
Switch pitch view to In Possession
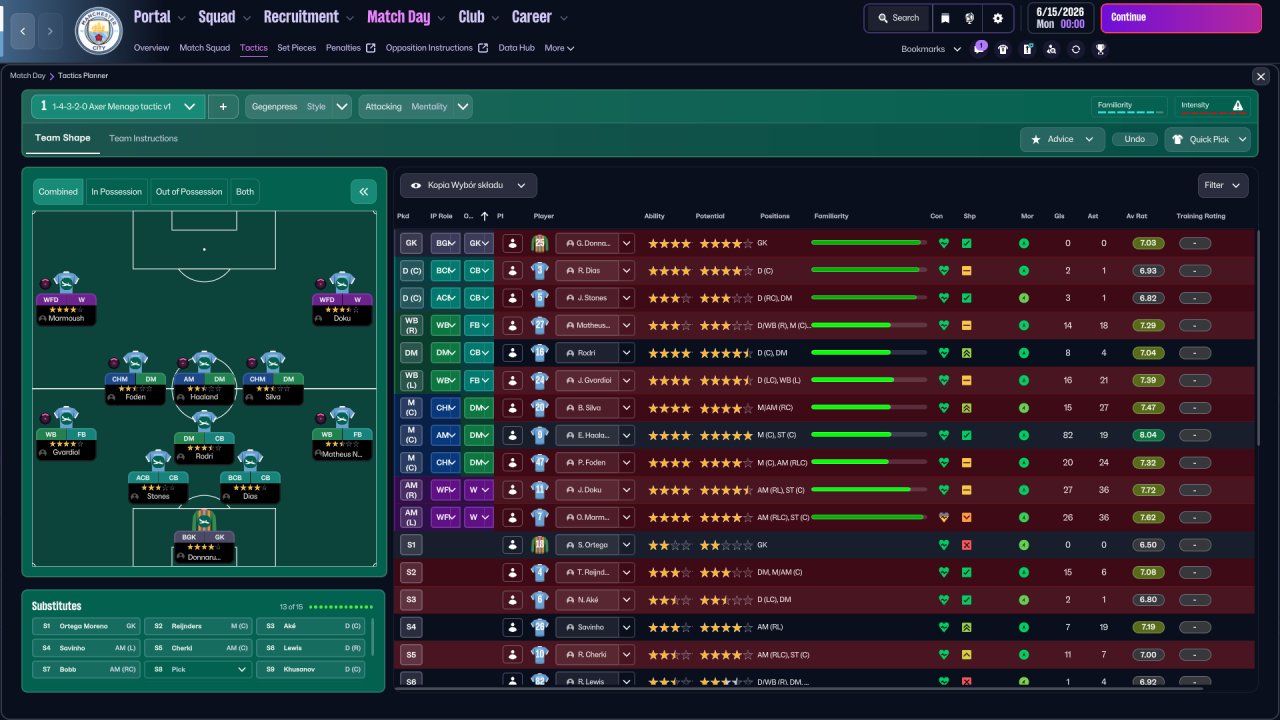pyautogui.click(x=115, y=192)
